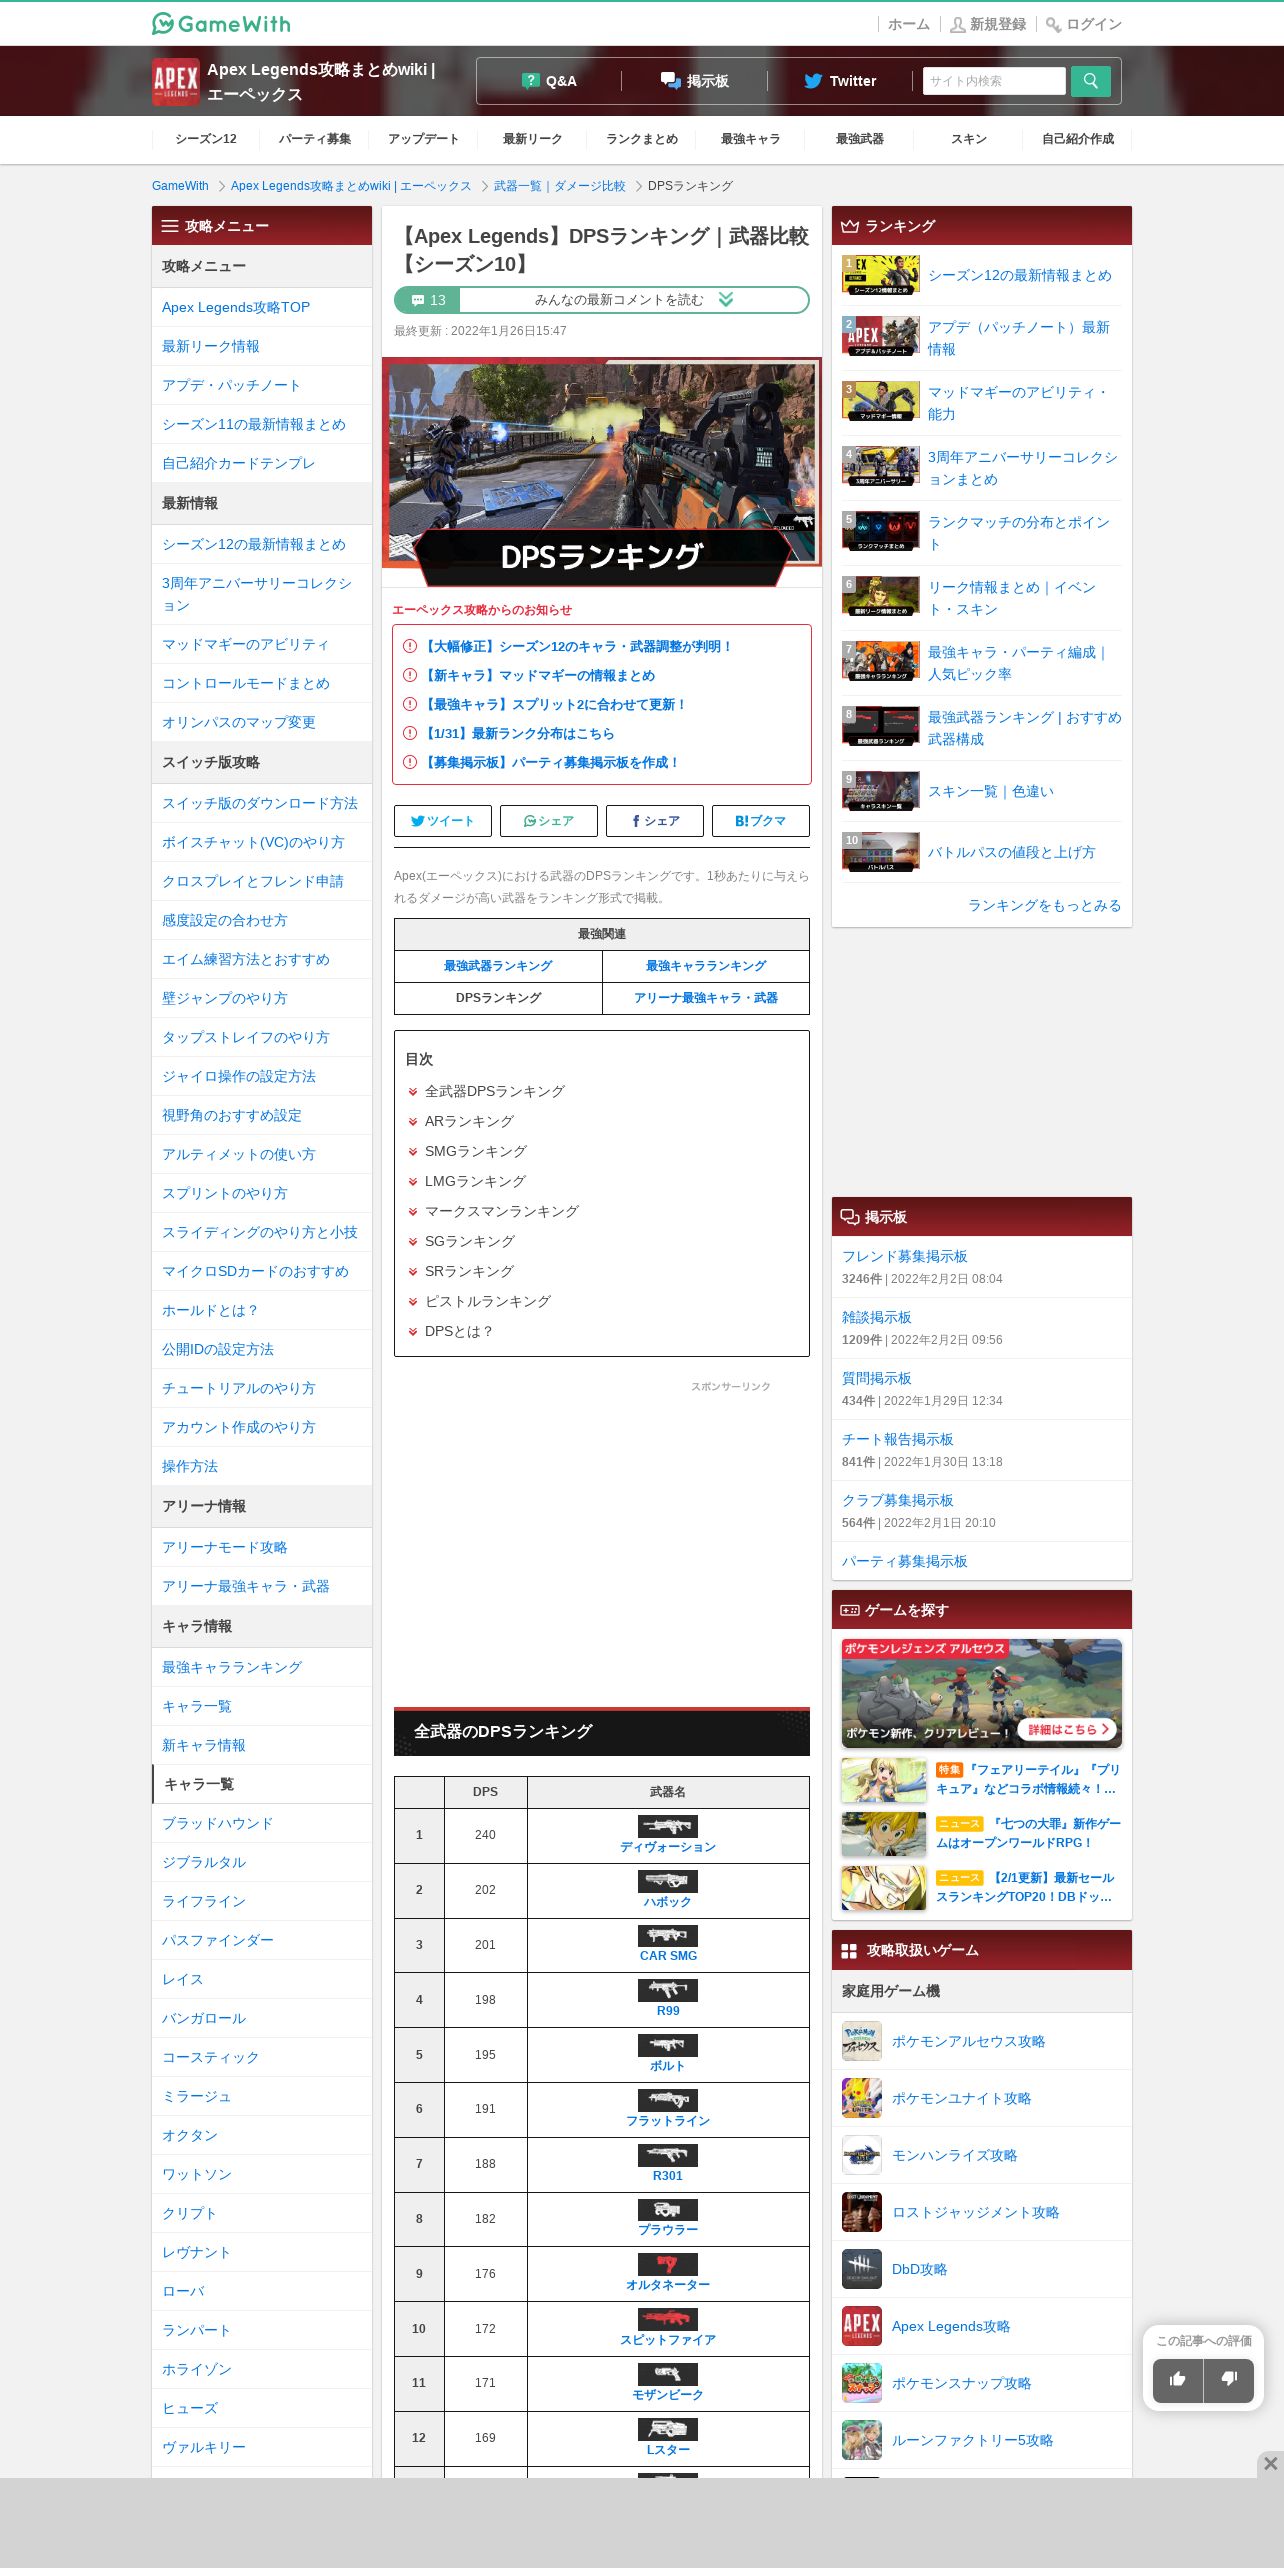Select the 最強武器 navigation tab
1284x2568 pixels.
[x=860, y=139]
